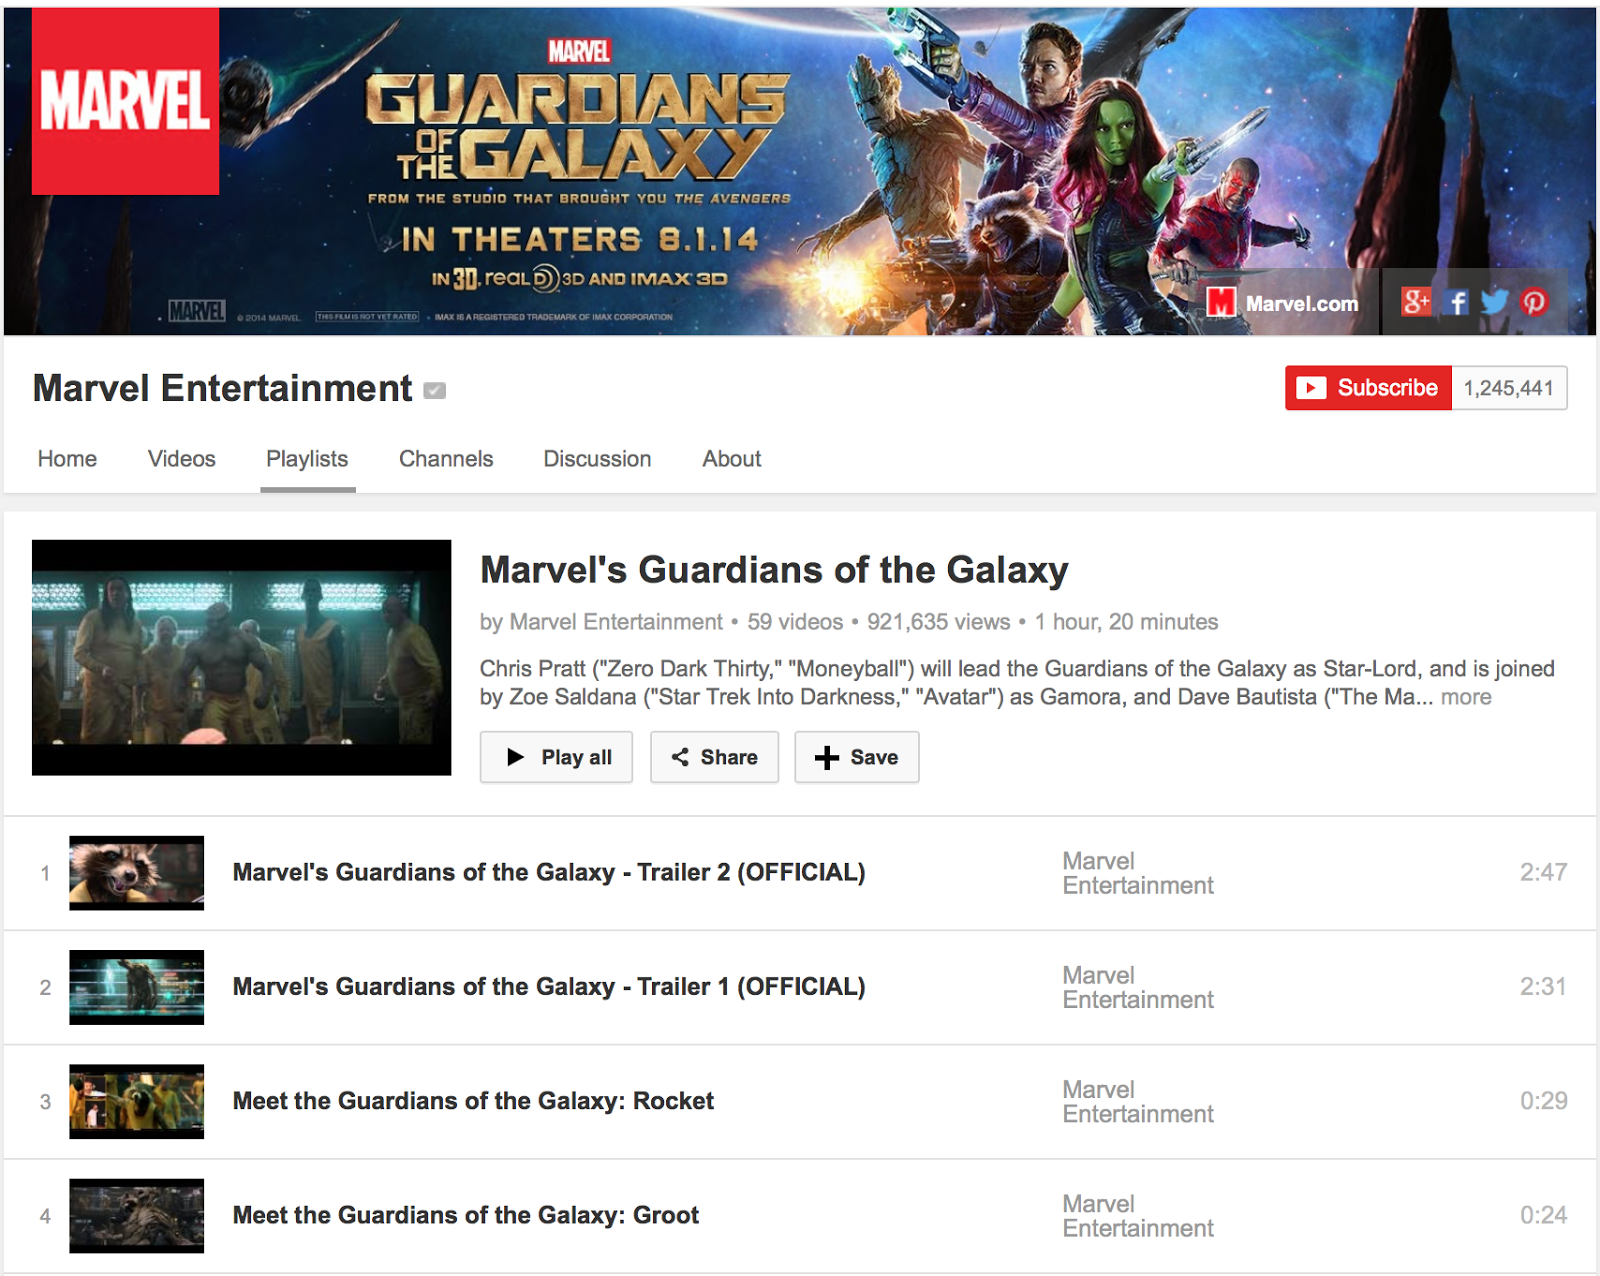Click the uploader name on the Rocket row
The width and height of the screenshot is (1600, 1276).
coord(1138,1101)
